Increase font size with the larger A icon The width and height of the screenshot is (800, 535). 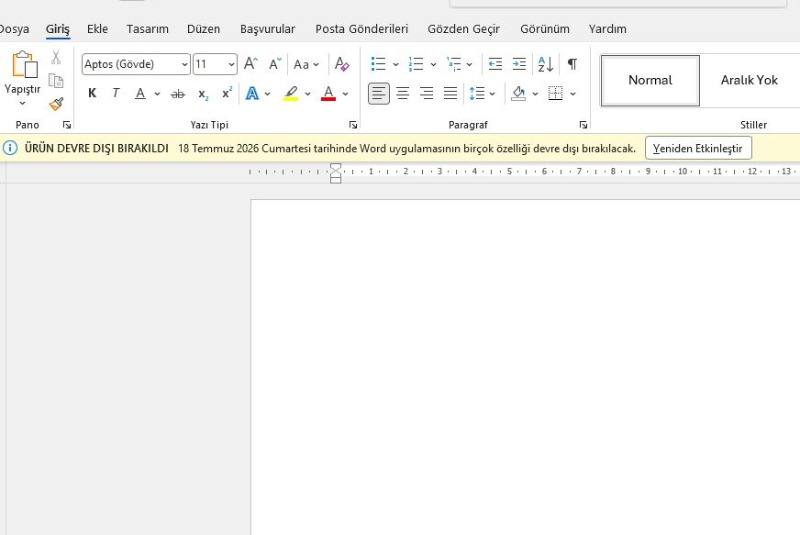[251, 64]
